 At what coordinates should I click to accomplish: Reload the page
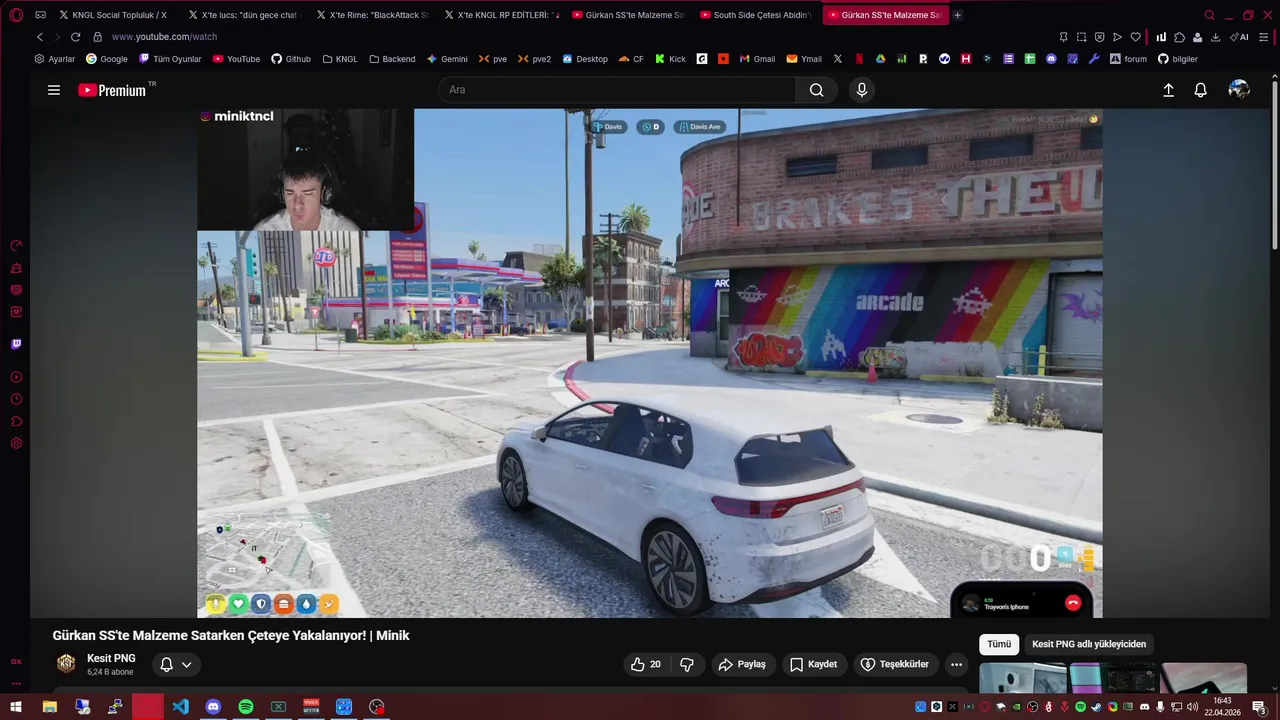pyautogui.click(x=75, y=37)
